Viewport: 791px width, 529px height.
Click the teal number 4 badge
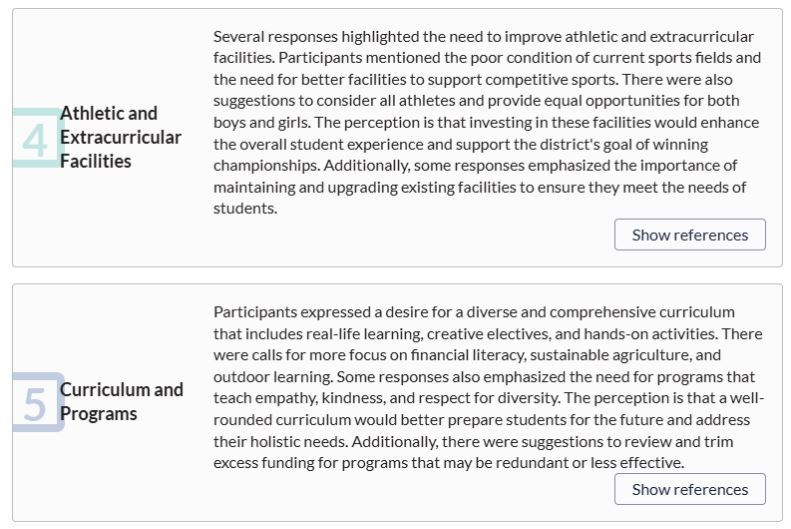(x=36, y=138)
